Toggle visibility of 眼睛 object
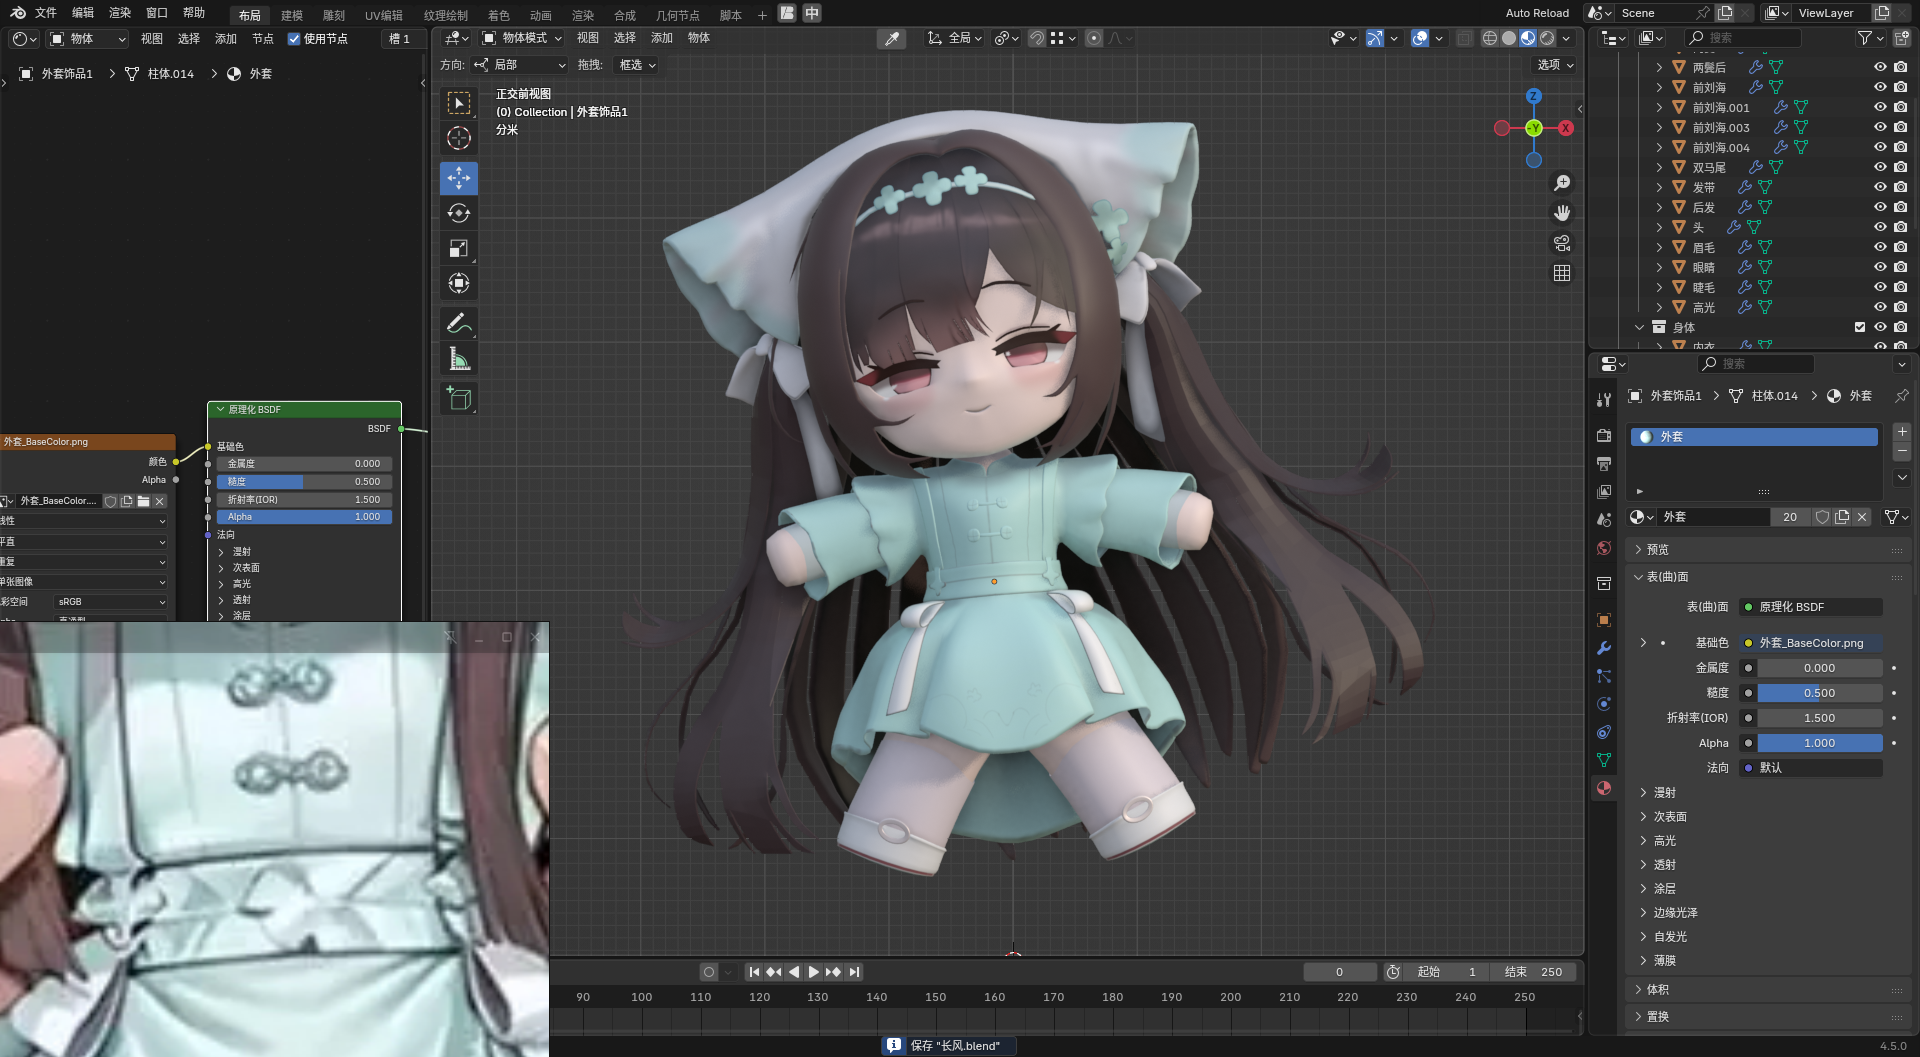This screenshot has width=1920, height=1057. pyautogui.click(x=1880, y=267)
